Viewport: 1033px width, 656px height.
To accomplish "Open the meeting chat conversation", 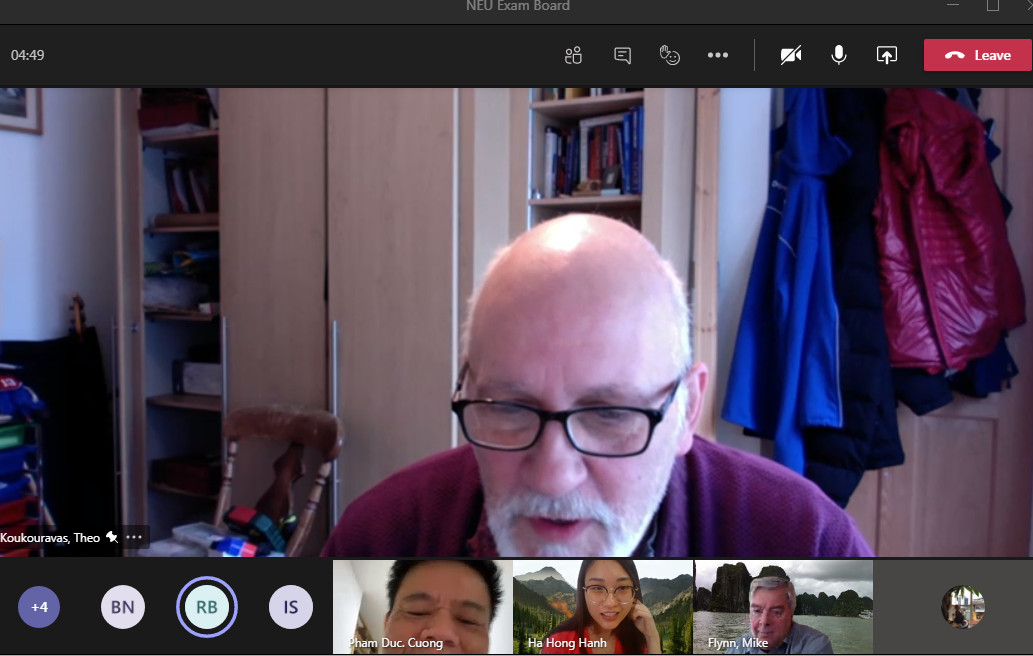I will (x=622, y=55).
